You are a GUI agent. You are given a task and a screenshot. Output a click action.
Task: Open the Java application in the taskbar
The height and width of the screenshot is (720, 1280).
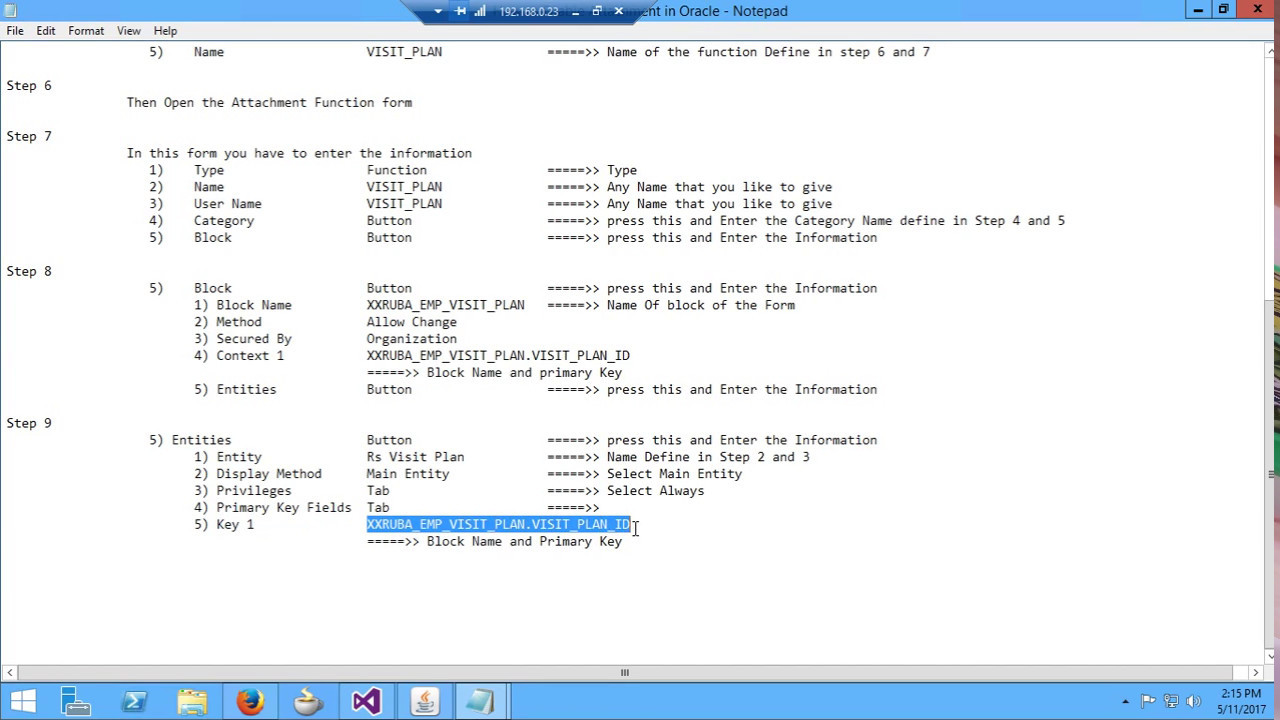(x=424, y=701)
